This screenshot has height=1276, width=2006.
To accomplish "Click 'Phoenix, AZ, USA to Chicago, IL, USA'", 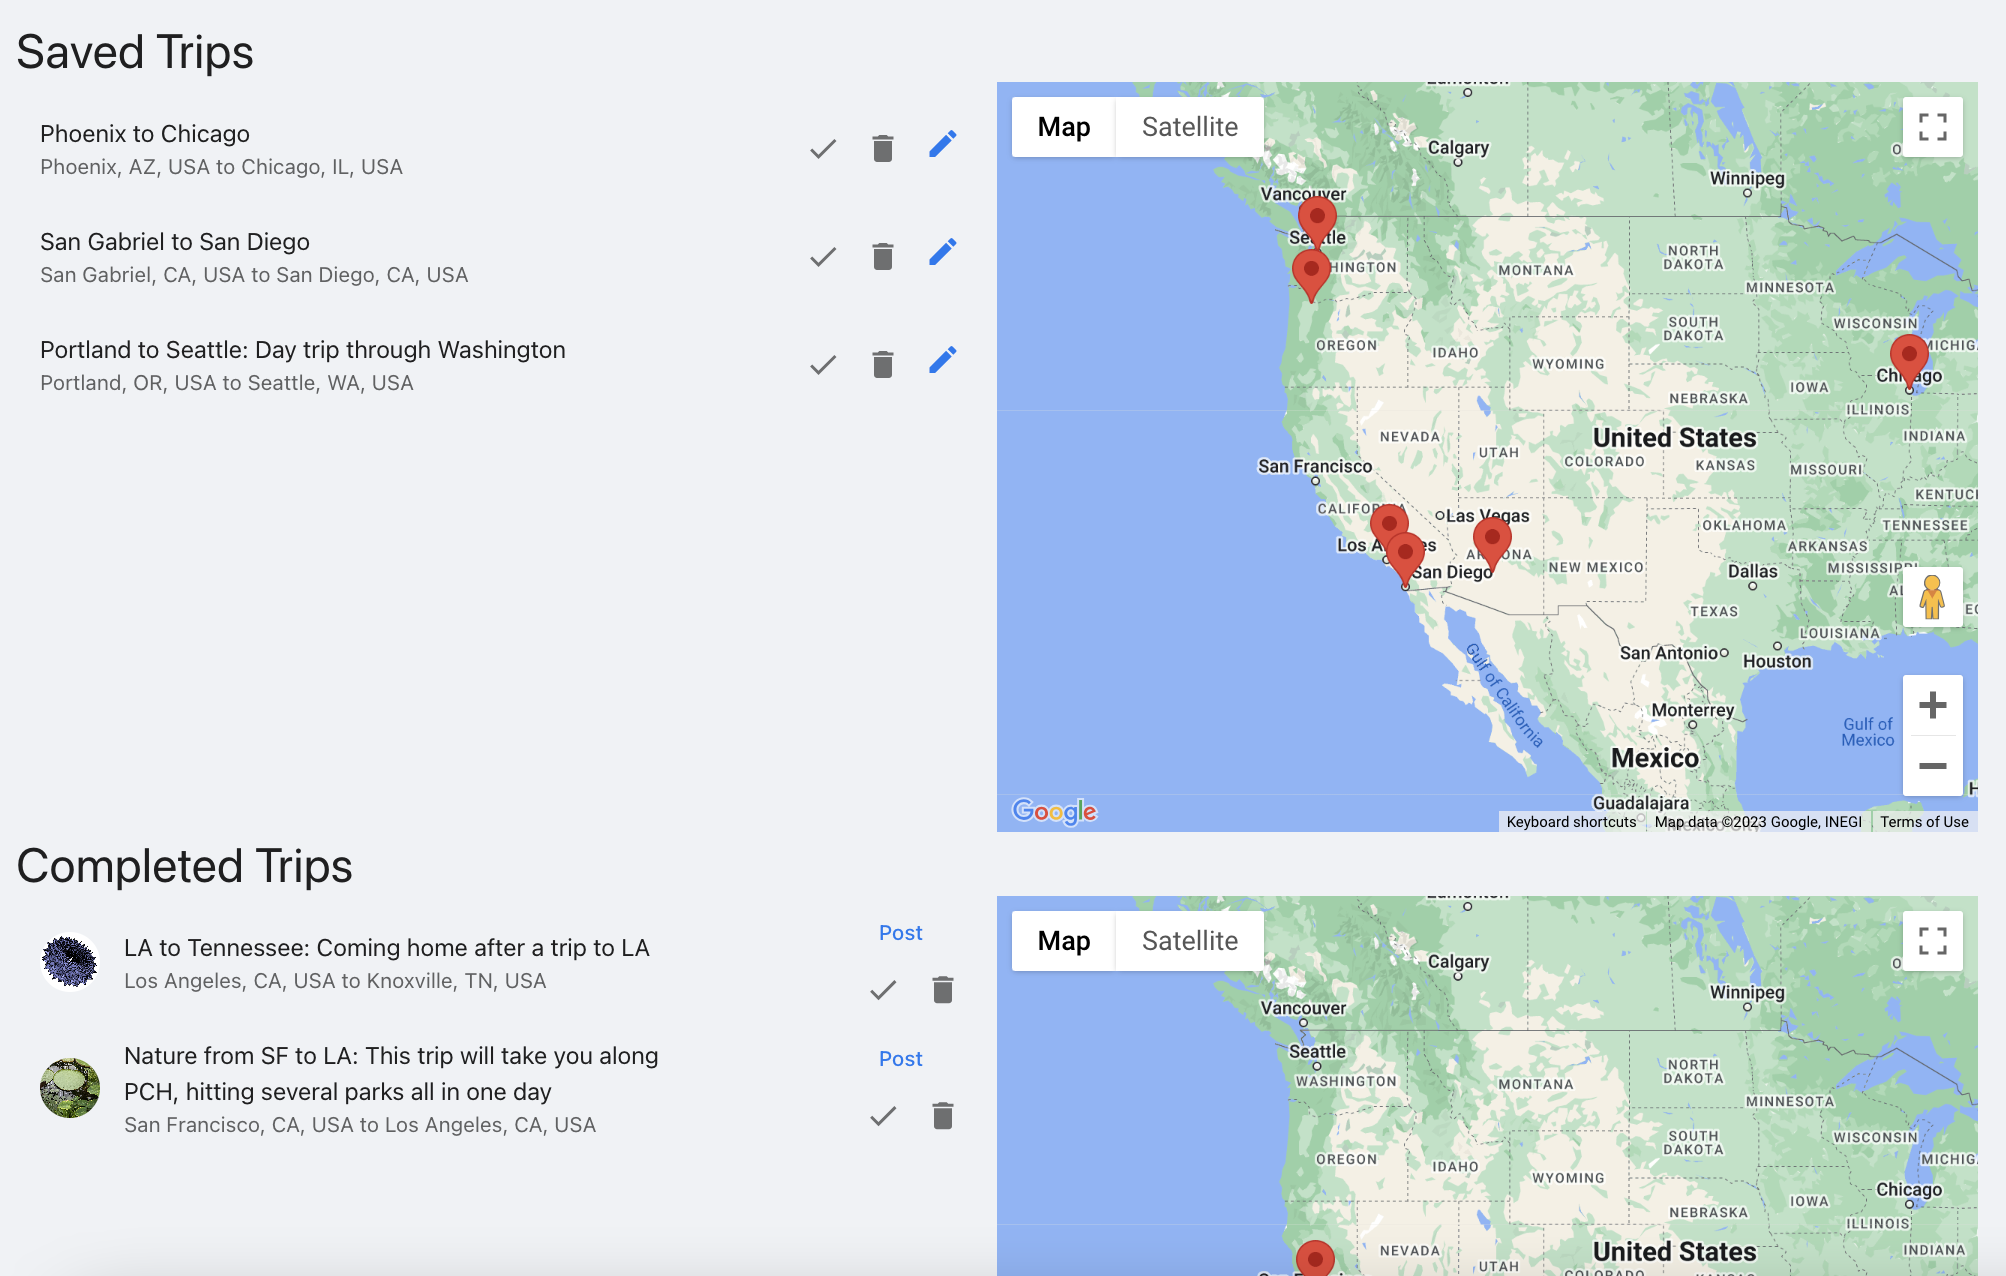I will pos(221,167).
